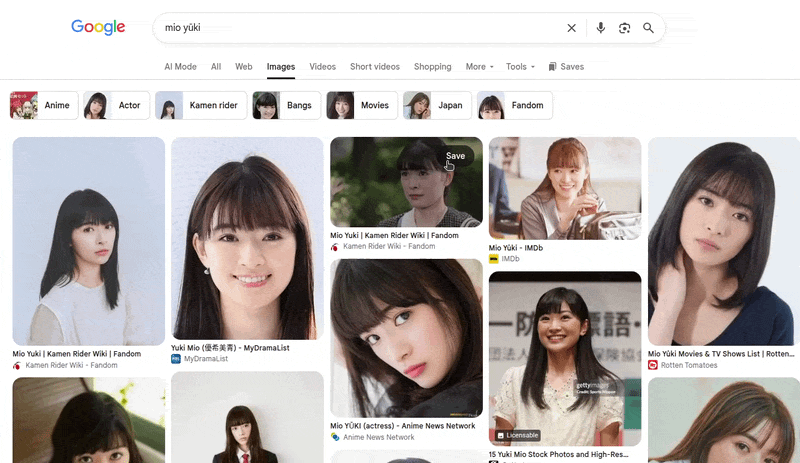This screenshot has height=463, width=800.
Task: Click the 'Anime News Network' source label
Action: click(x=379, y=437)
